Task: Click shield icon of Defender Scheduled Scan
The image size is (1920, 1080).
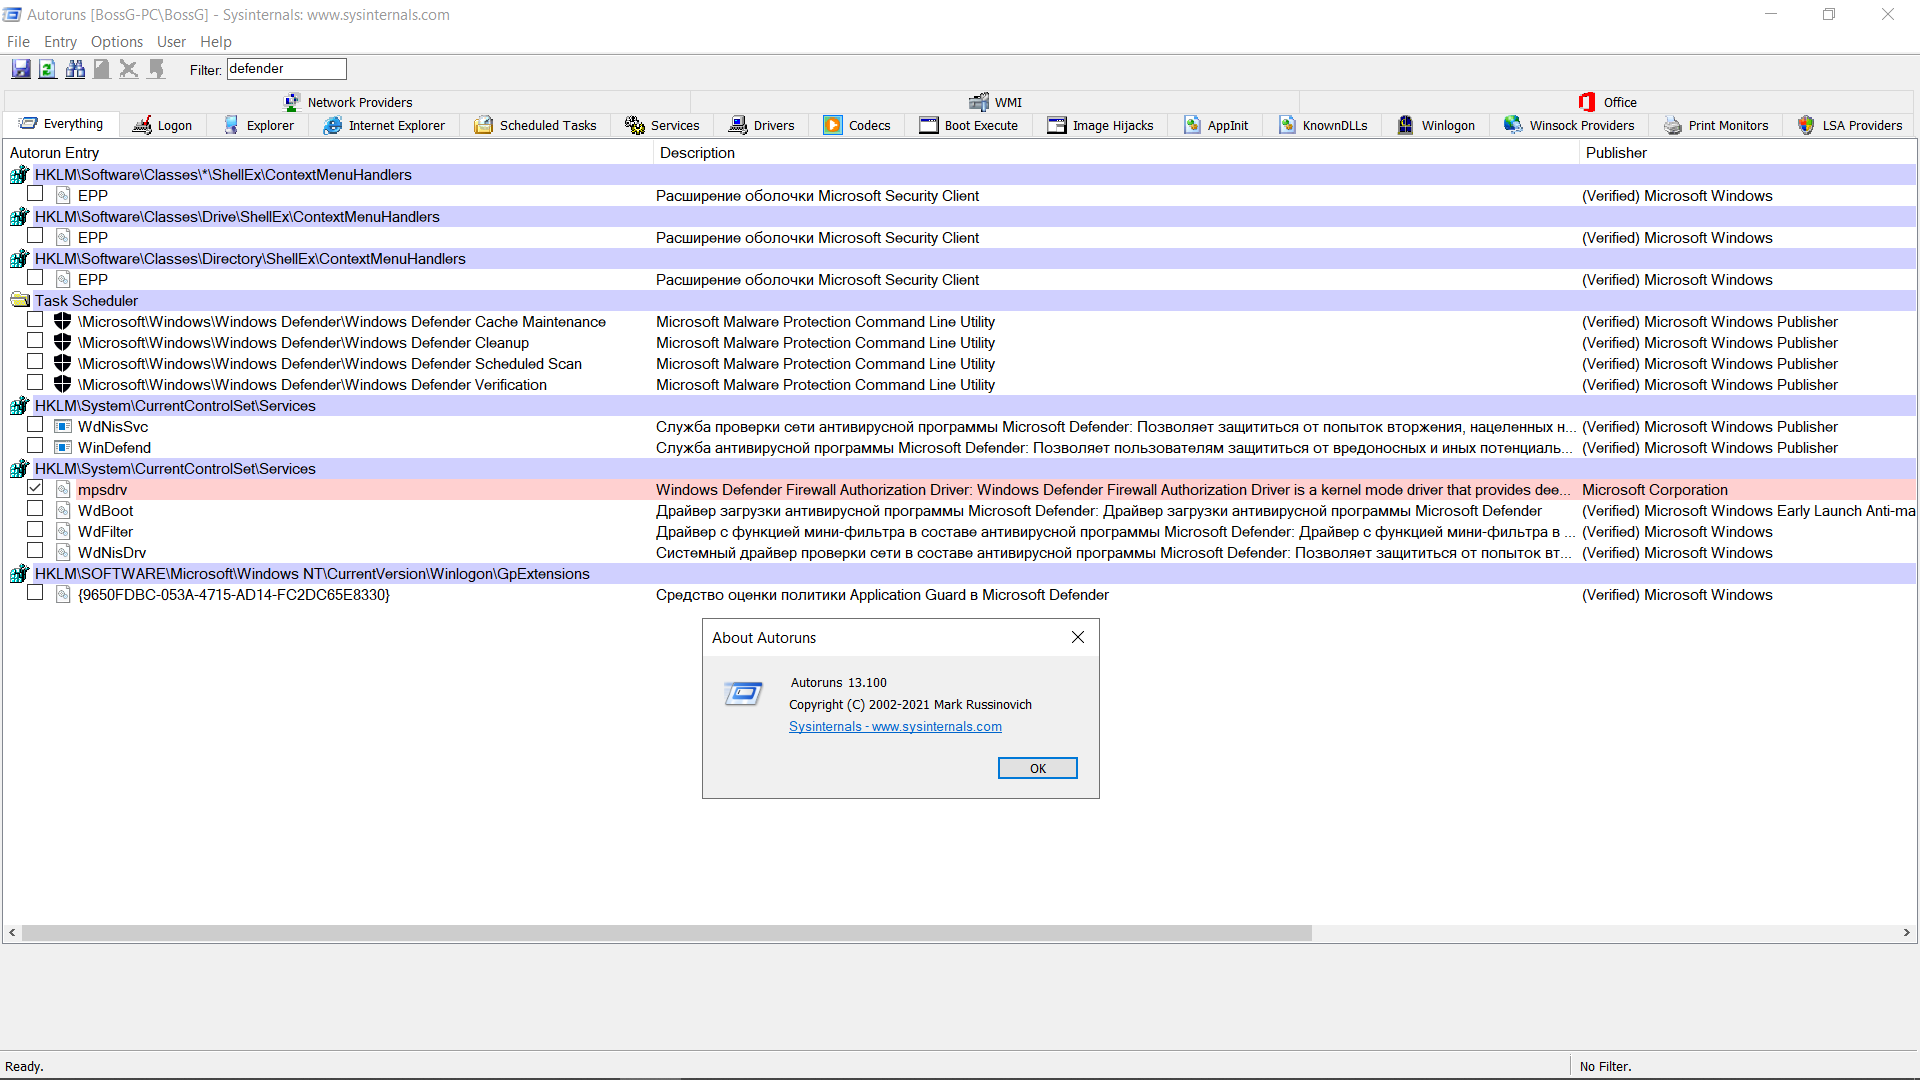Action: tap(62, 364)
